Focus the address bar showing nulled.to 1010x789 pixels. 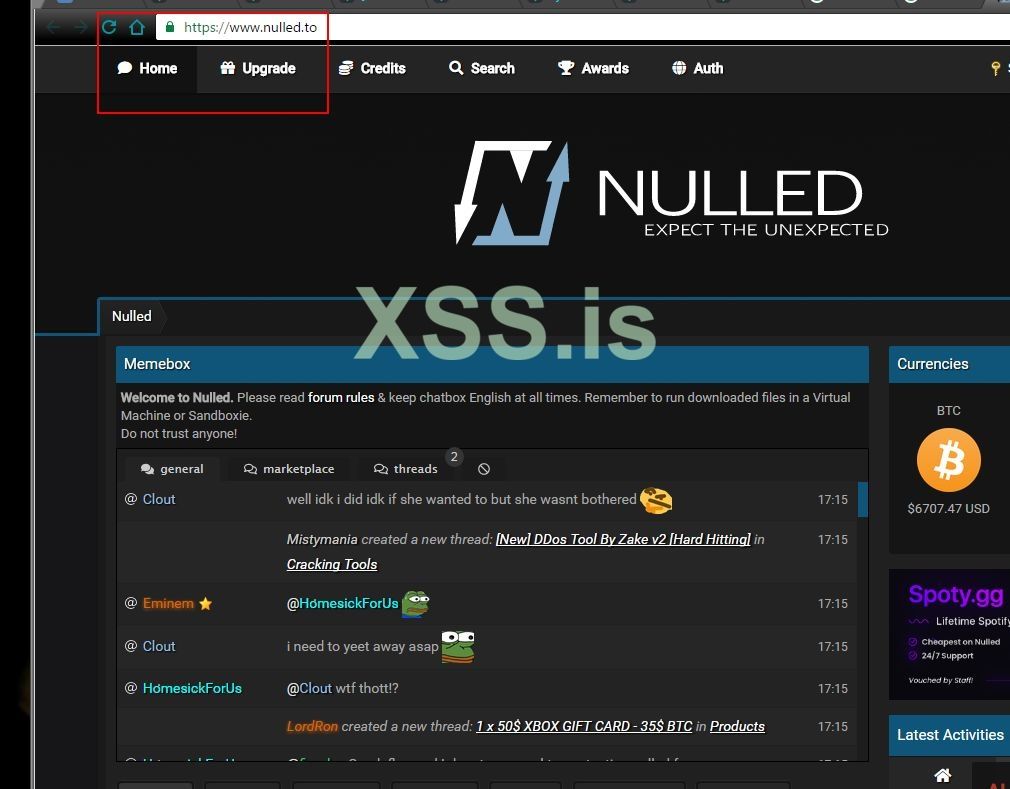point(583,27)
